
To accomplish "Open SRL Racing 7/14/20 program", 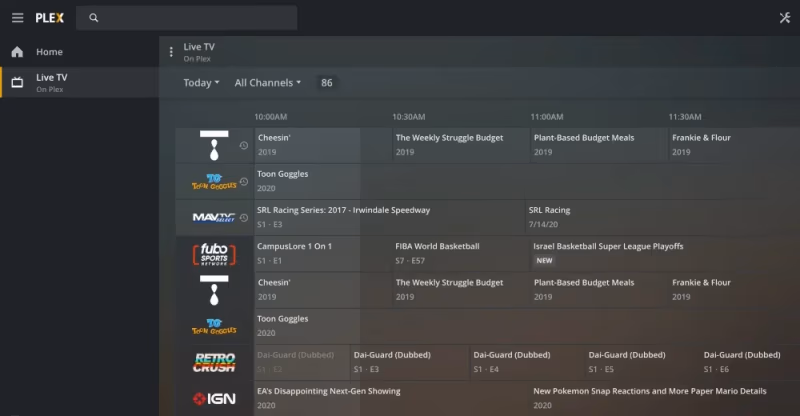I will click(663, 218).
